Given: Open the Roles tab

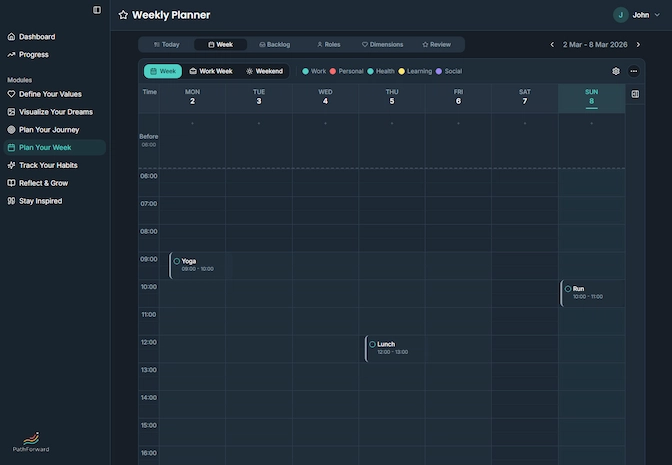Looking at the screenshot, I should [x=329, y=45].
